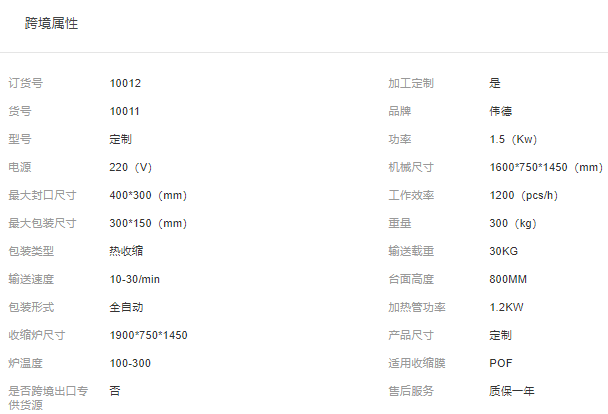
Task: Select the 包装类型 value 热收缩
Action: pos(127,251)
